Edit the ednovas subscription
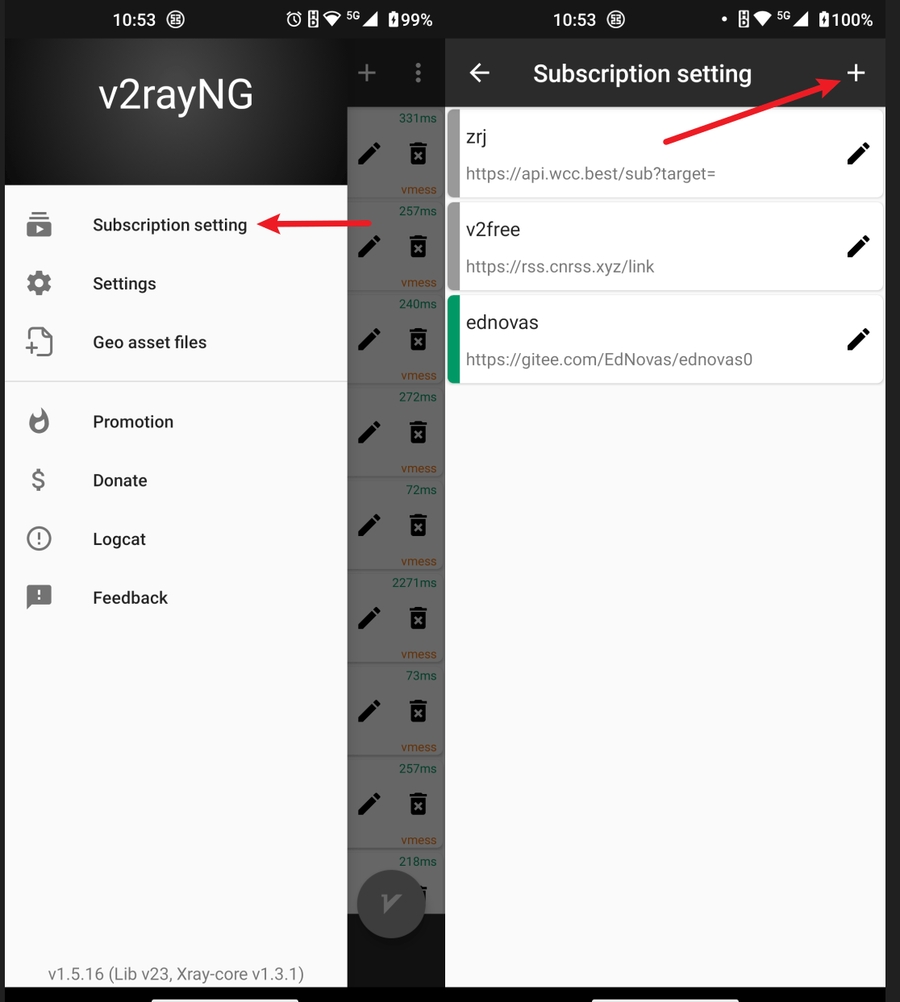This screenshot has width=900, height=1002. coord(858,339)
